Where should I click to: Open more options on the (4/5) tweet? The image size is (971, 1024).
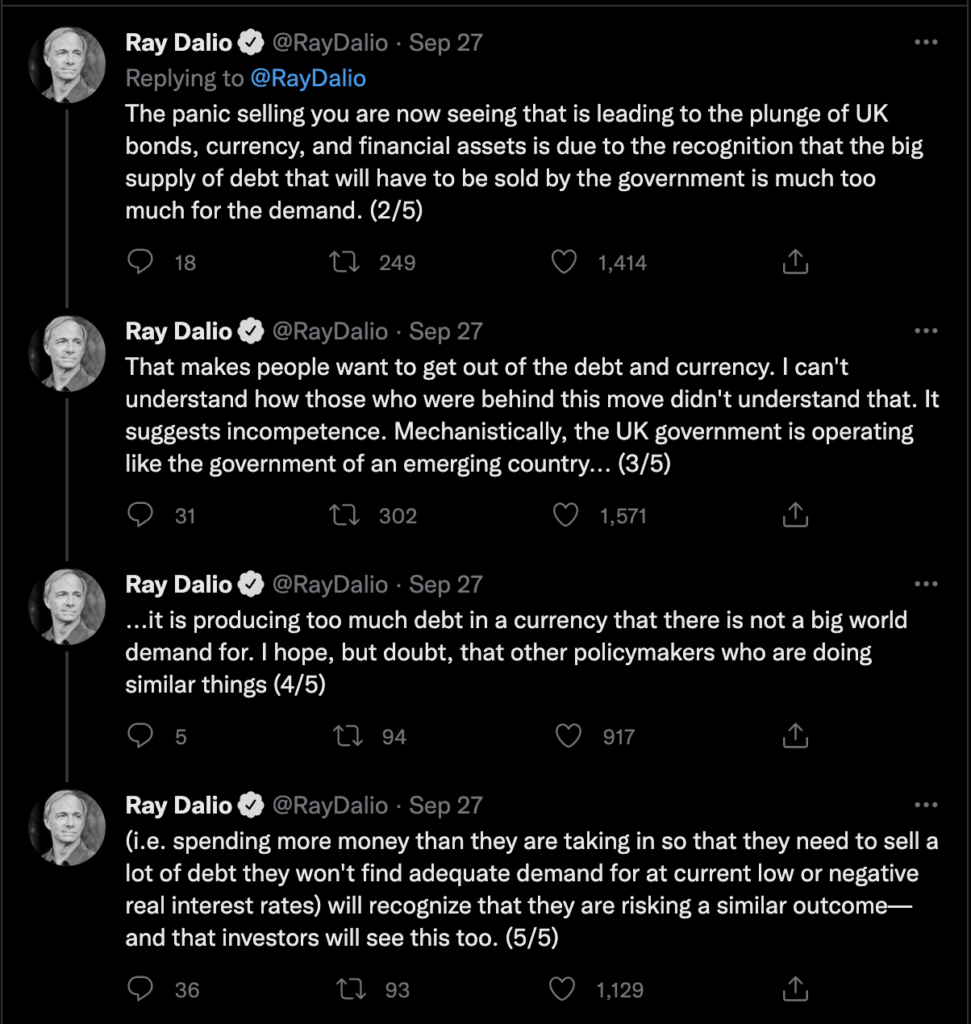926,584
